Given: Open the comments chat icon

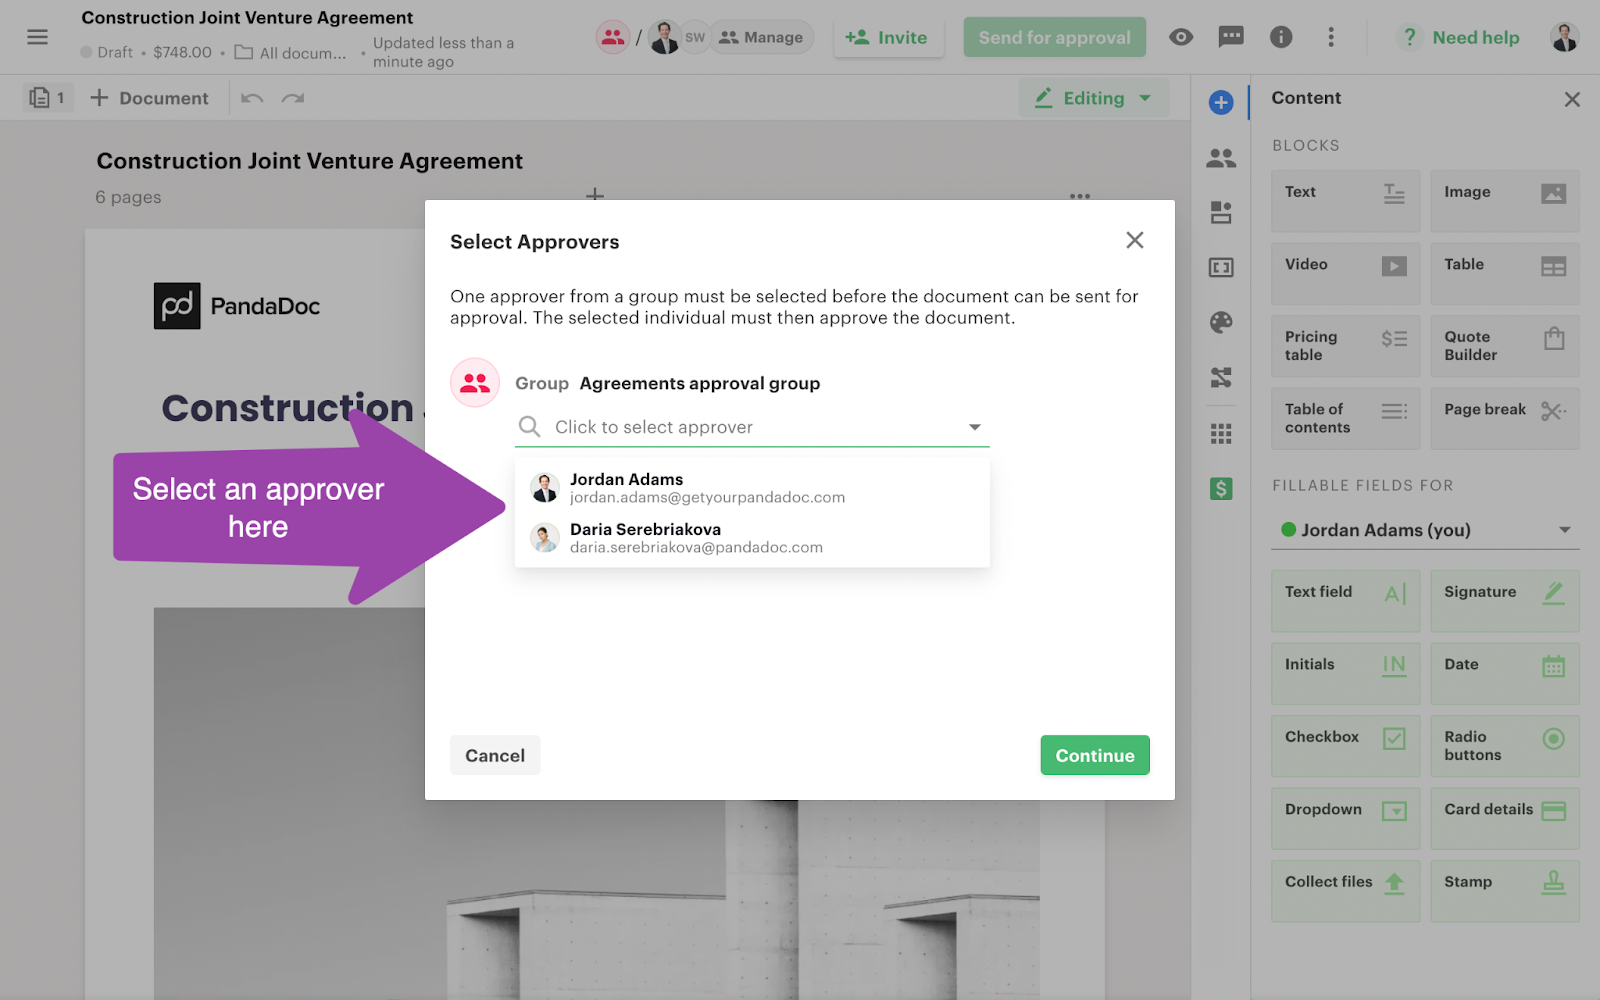Looking at the screenshot, I should (x=1231, y=37).
